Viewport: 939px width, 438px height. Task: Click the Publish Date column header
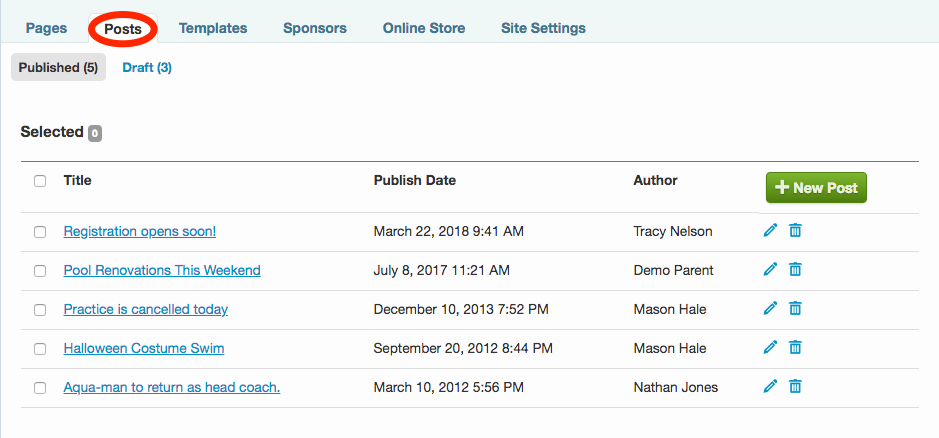tap(414, 181)
